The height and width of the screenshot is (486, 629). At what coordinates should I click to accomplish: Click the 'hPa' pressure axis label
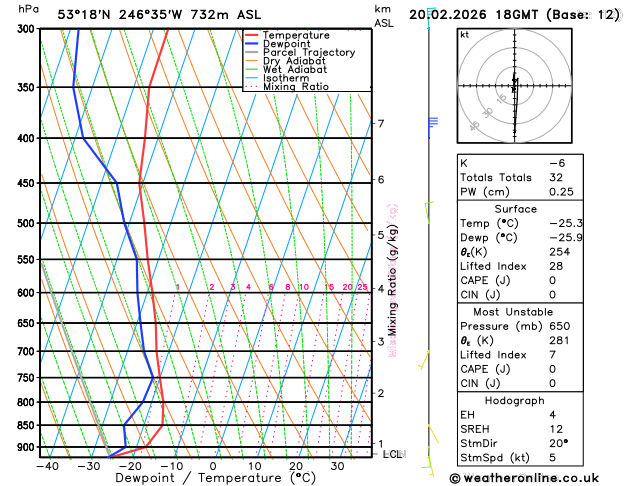point(28,10)
